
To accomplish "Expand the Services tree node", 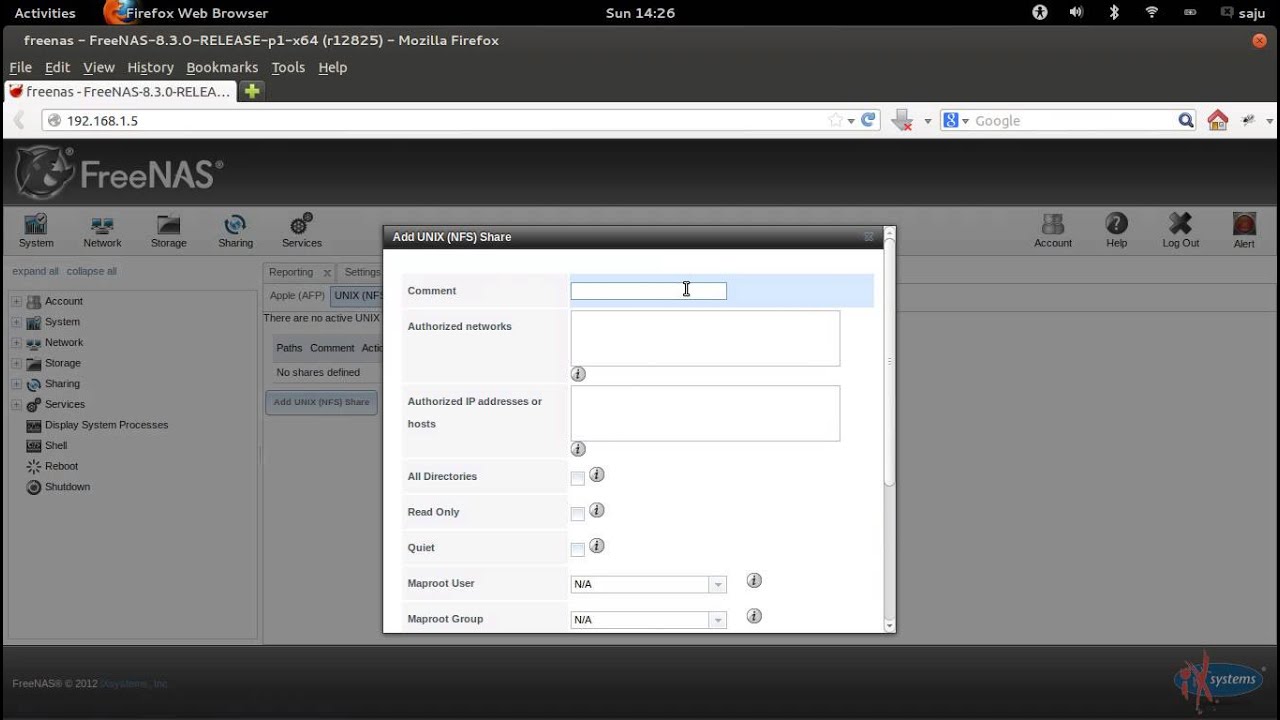I will click(16, 405).
